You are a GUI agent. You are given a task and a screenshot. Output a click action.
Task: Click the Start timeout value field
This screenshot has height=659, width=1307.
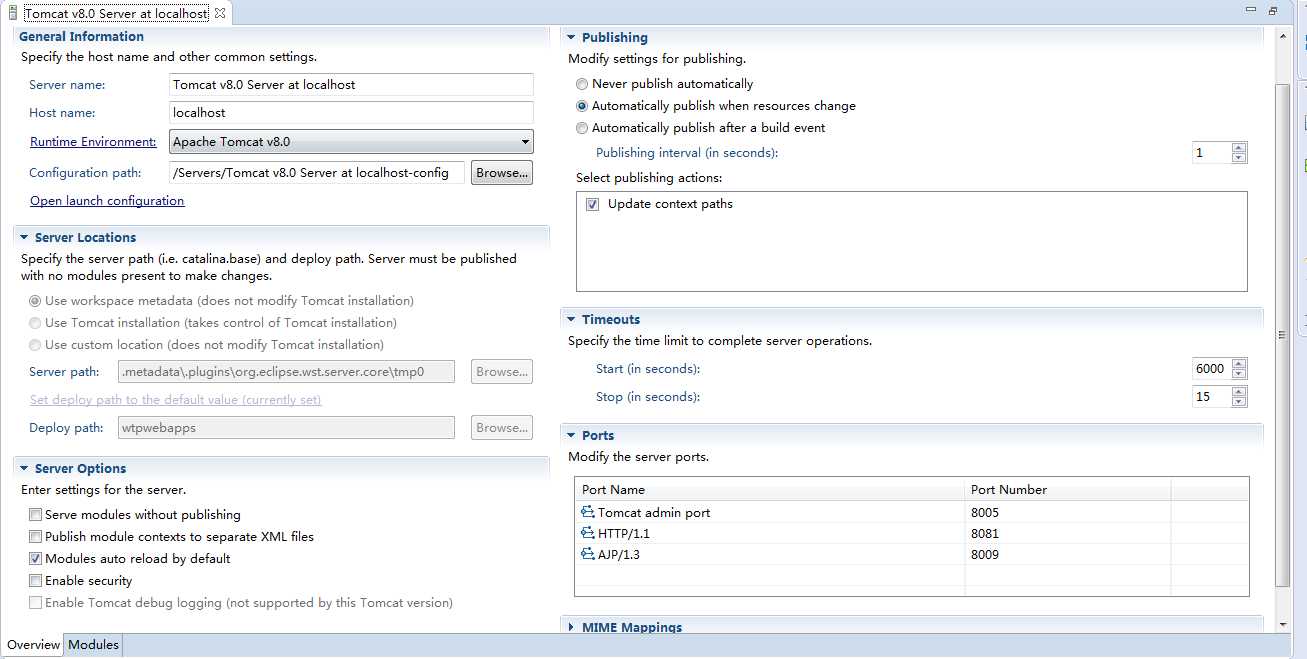pyautogui.click(x=1212, y=369)
